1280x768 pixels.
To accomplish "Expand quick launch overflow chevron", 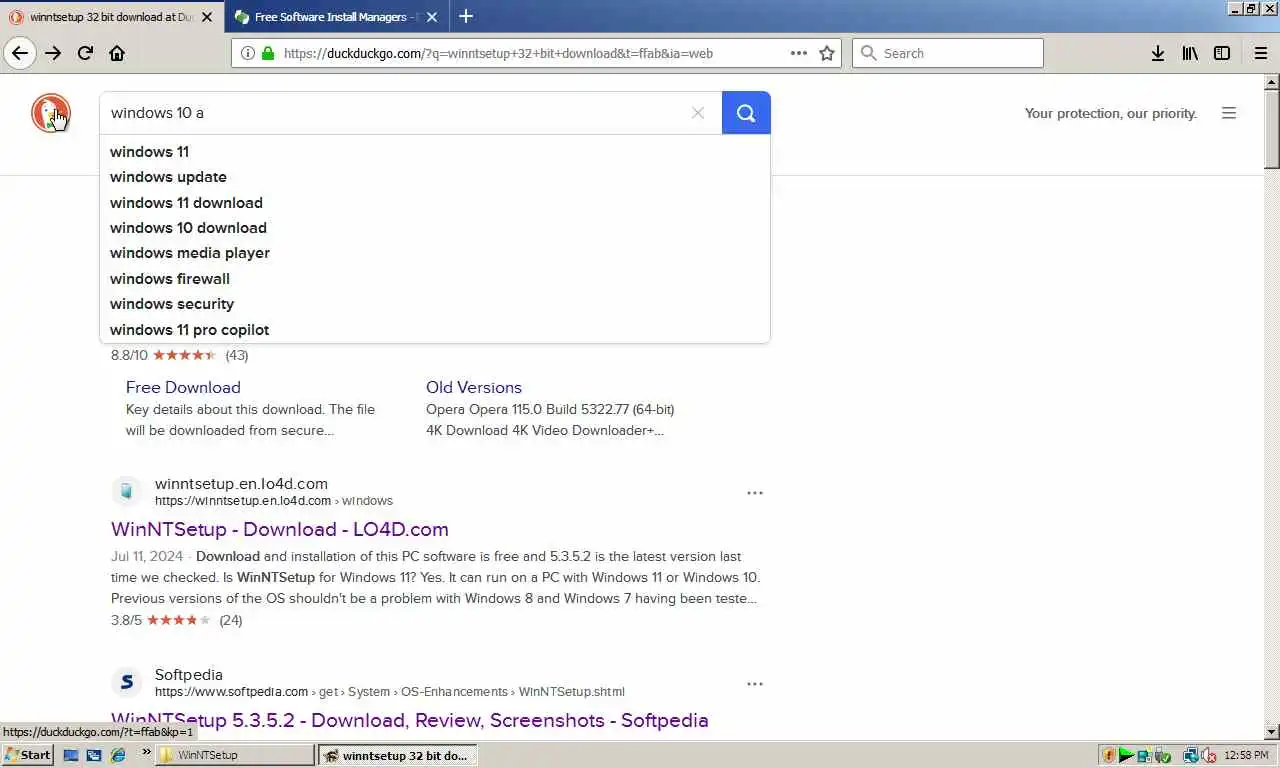I will click(147, 751).
